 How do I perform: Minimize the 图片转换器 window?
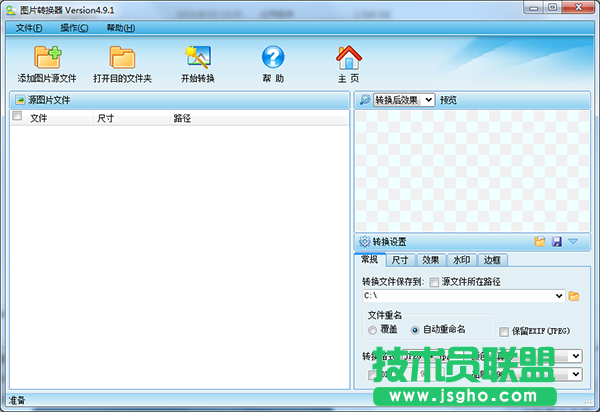click(534, 7)
